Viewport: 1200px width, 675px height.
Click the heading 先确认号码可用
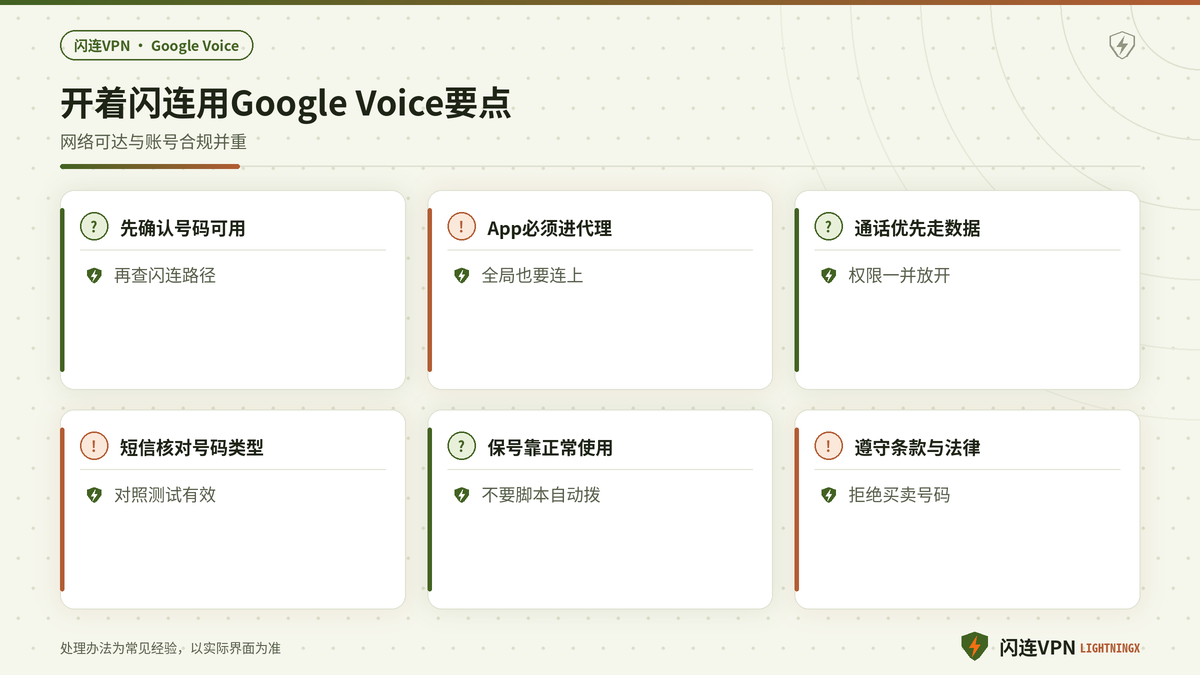pos(182,228)
